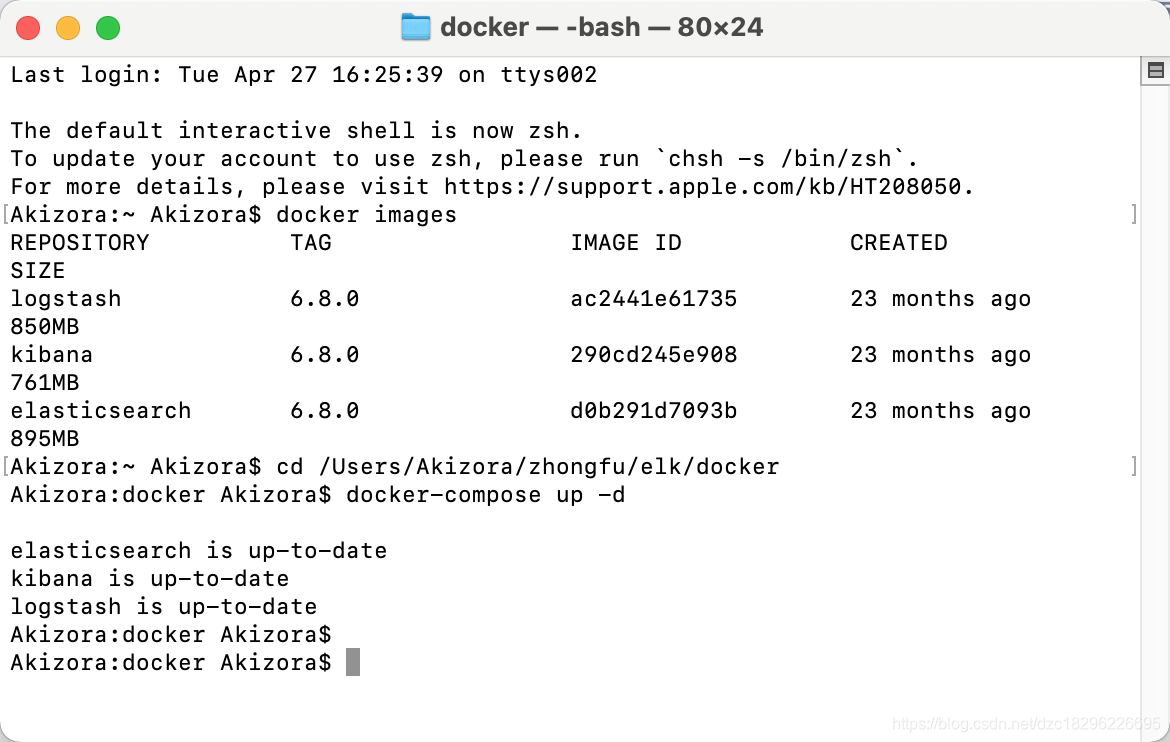The height and width of the screenshot is (742, 1170).
Task: Click the TAG column header
Action: 311,243
